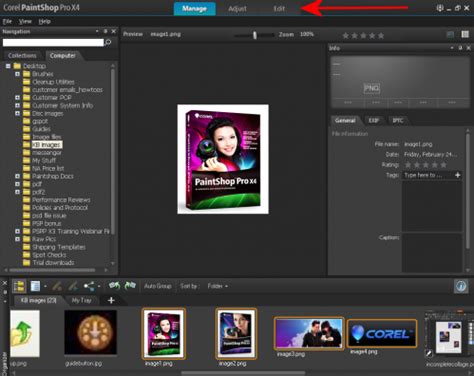Expand the Paintshop Docs folder

(17, 176)
